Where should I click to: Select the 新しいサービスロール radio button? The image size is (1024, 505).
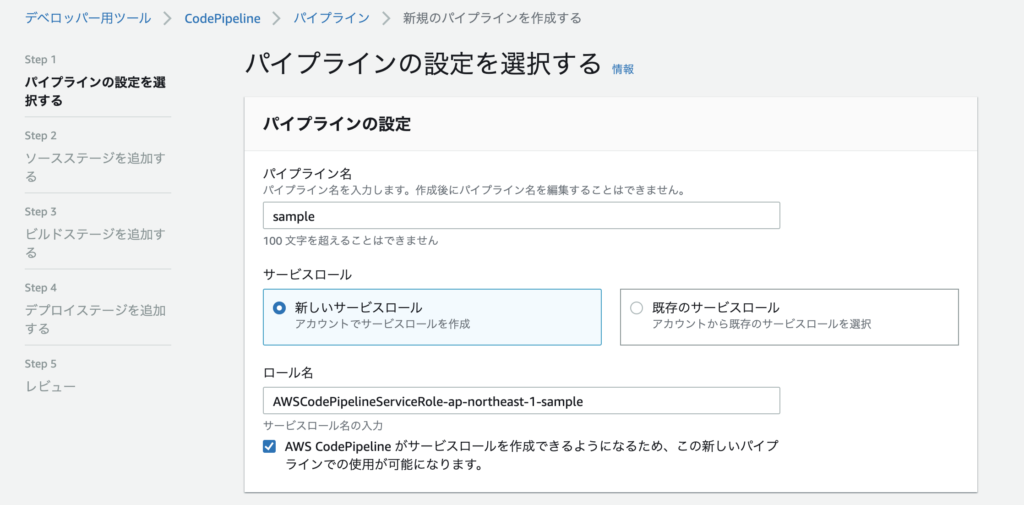click(279, 308)
